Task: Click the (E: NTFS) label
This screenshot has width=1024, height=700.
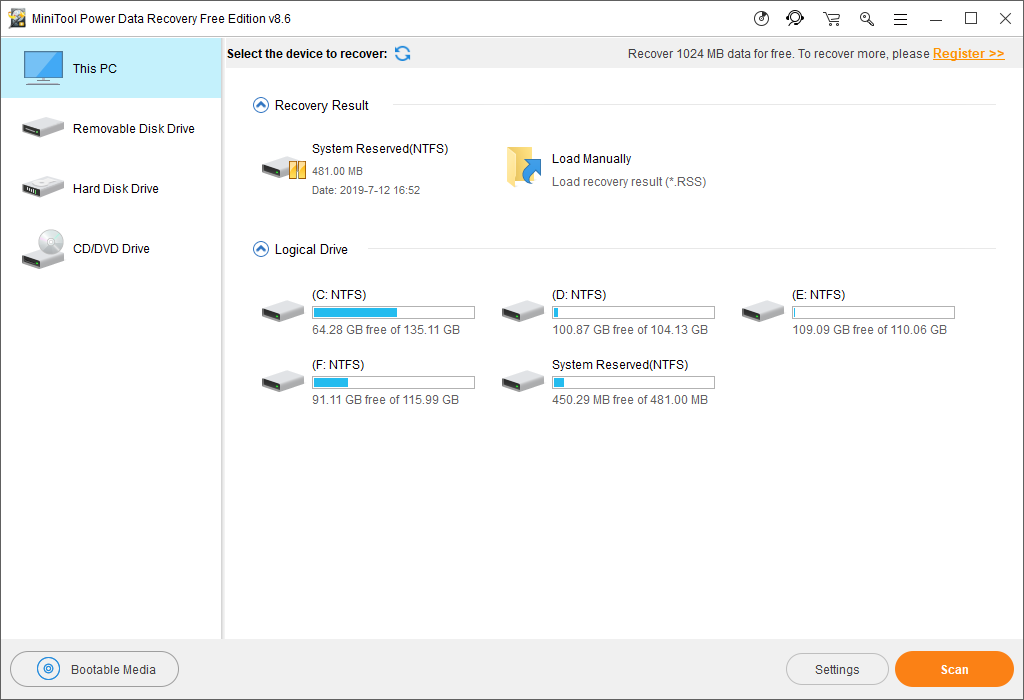Action: tap(819, 294)
